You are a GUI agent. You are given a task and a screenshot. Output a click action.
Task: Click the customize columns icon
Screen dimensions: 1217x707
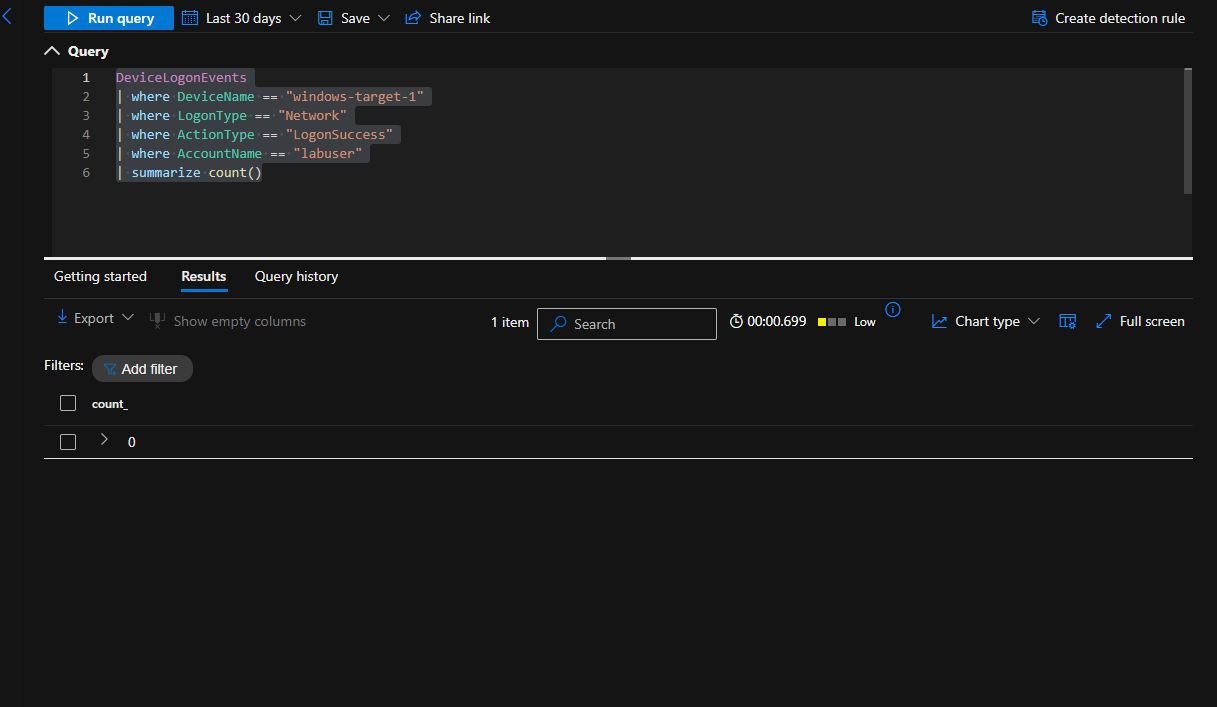pyautogui.click(x=1068, y=321)
